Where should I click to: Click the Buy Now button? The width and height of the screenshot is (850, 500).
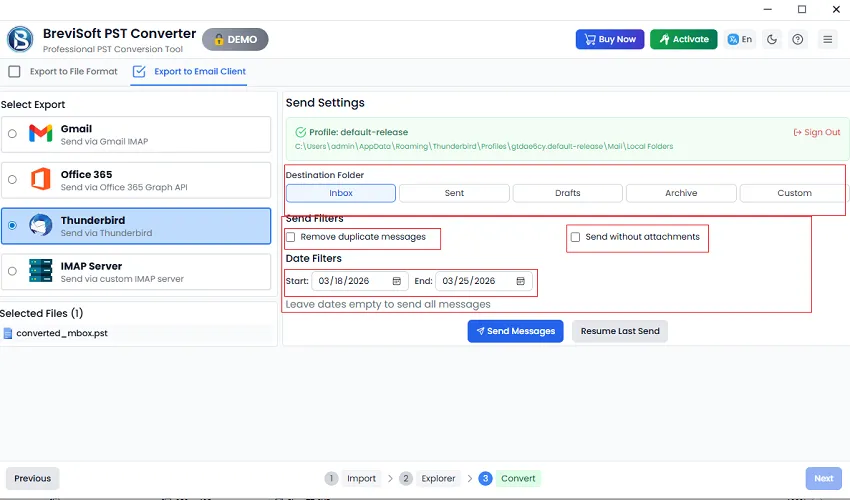click(610, 39)
